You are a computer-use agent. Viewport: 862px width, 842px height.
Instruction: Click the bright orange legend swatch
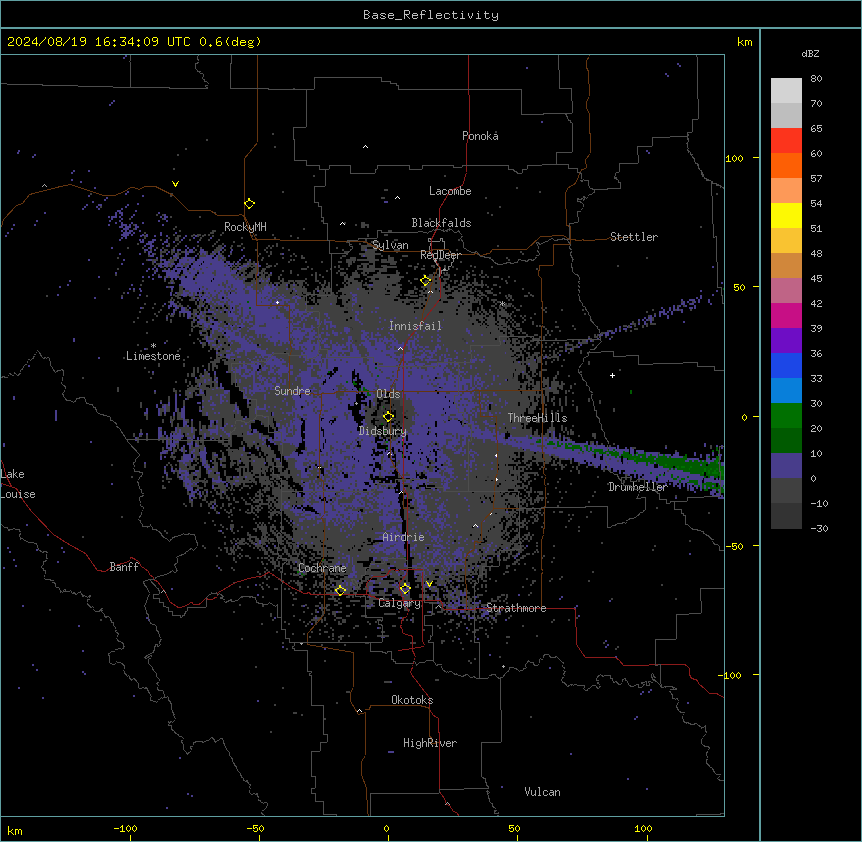click(x=786, y=165)
